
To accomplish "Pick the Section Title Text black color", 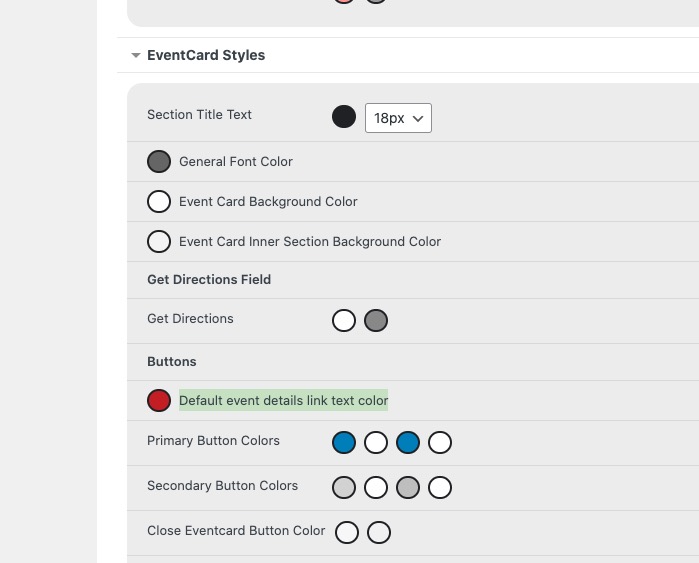I will (344, 117).
